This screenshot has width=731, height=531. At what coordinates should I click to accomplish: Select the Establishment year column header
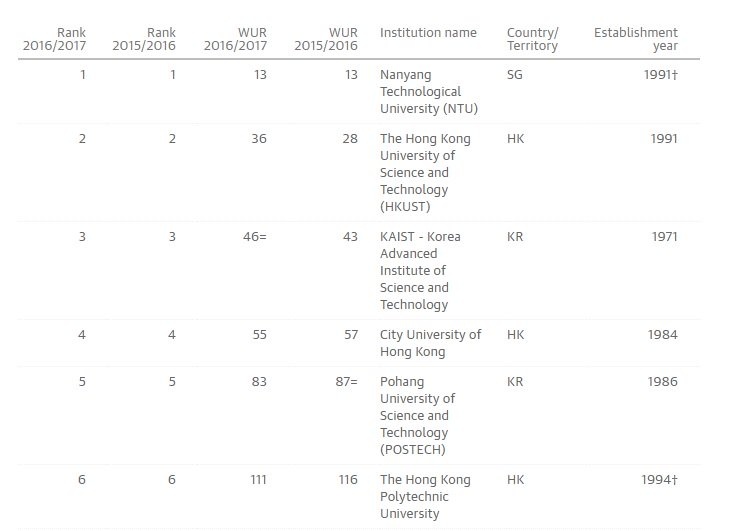[x=635, y=39]
